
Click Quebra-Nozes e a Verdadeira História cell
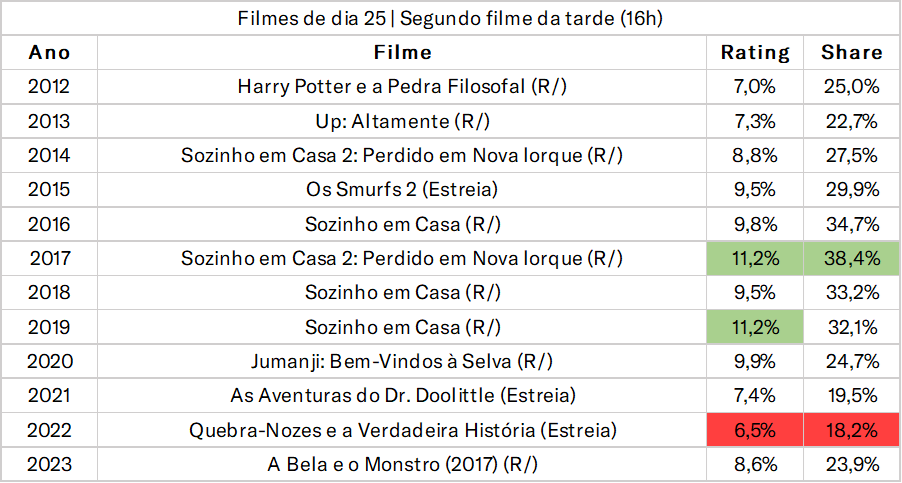point(402,430)
